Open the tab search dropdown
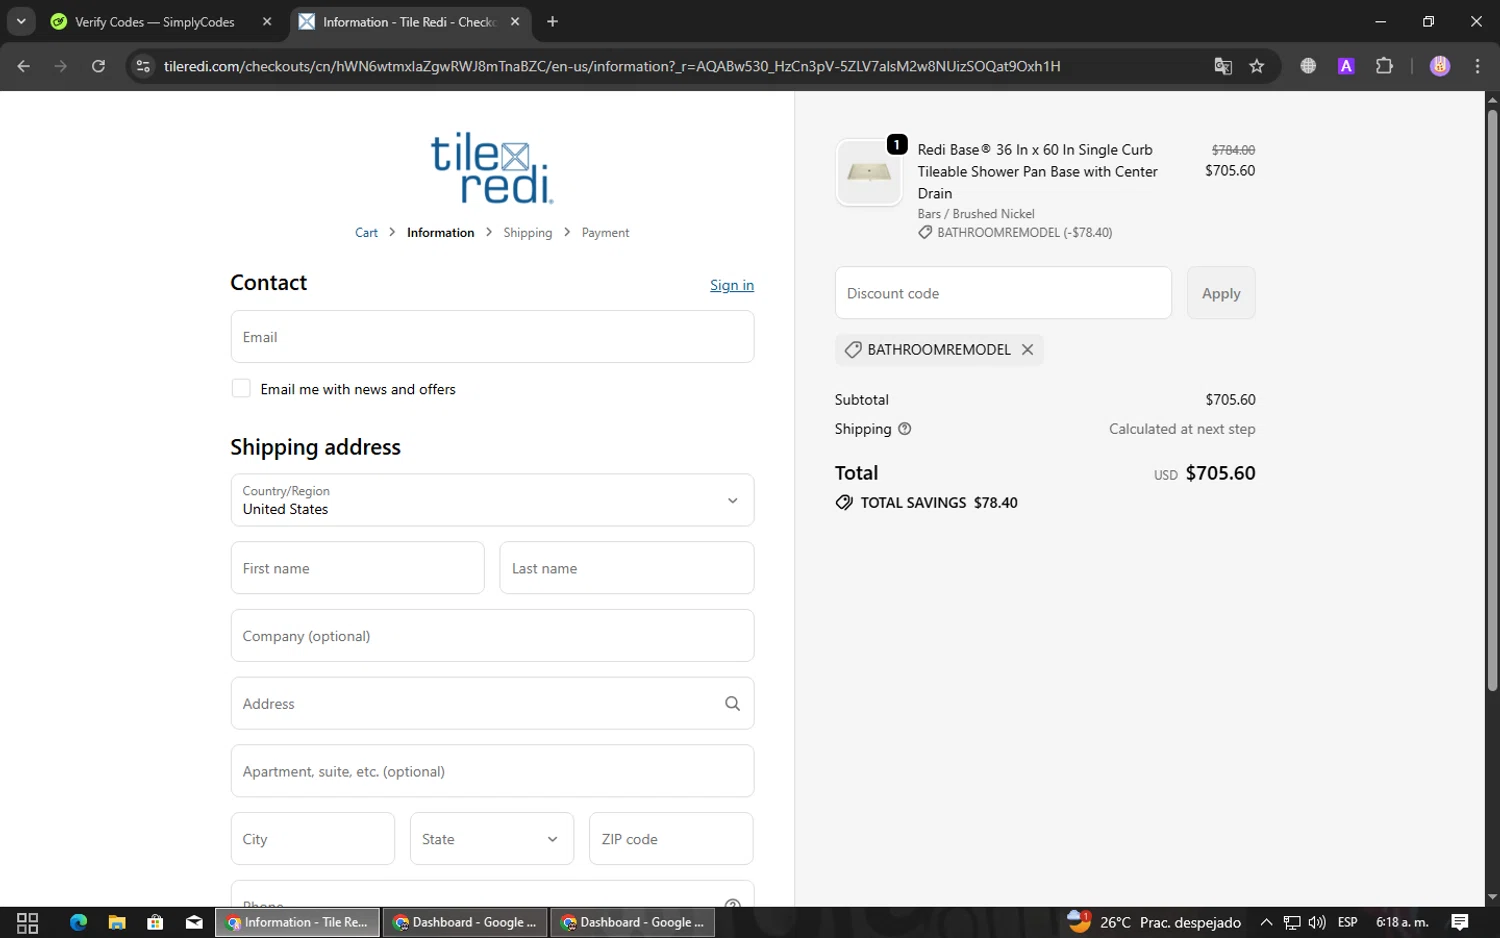The image size is (1500, 938). 21,21
